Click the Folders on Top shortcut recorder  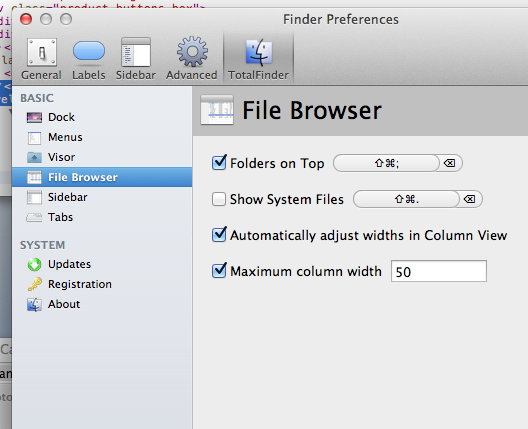click(386, 163)
